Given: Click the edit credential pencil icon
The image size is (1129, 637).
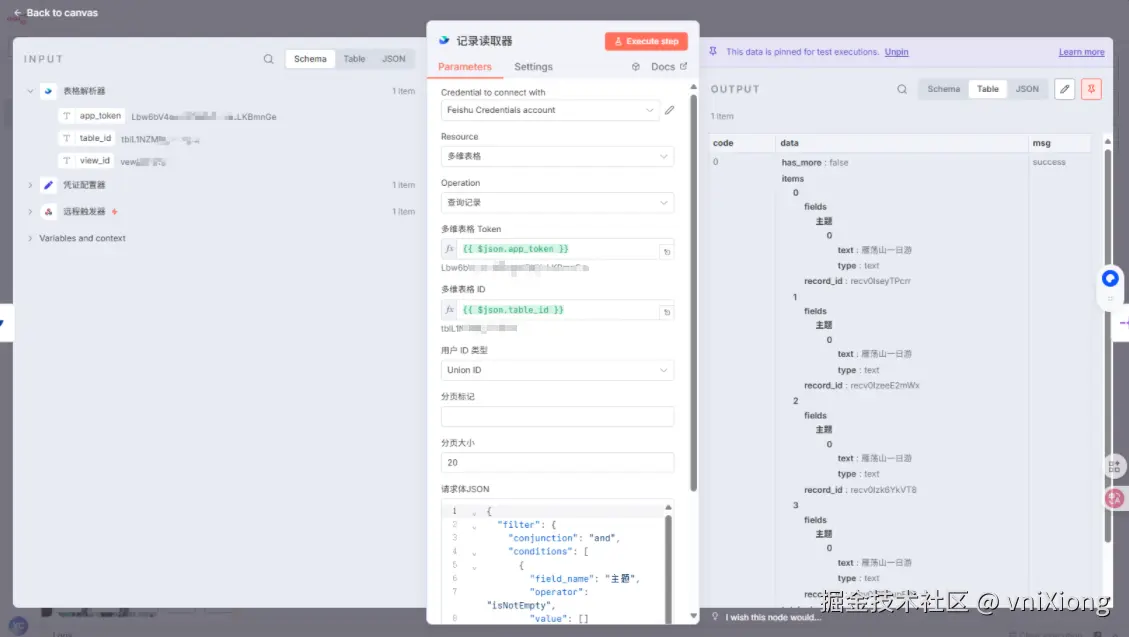Looking at the screenshot, I should tap(670, 110).
